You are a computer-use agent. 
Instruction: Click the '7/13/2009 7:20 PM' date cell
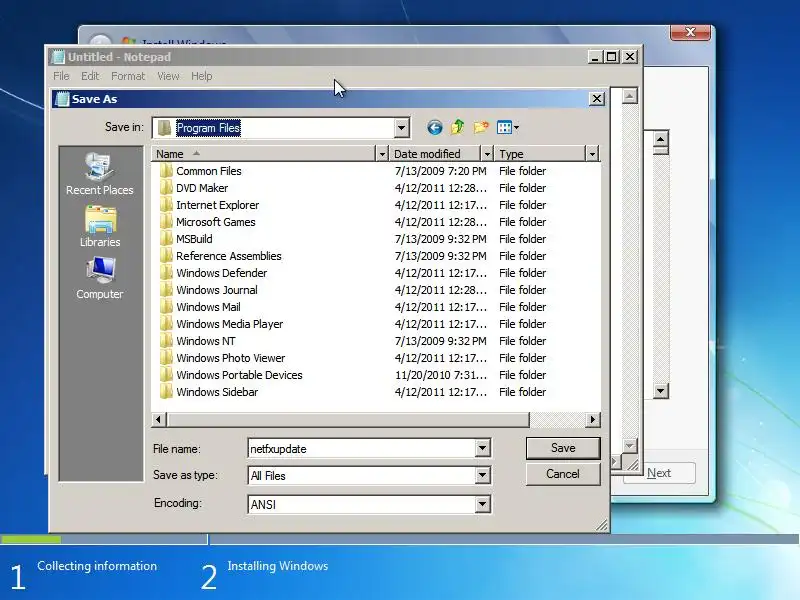click(440, 171)
